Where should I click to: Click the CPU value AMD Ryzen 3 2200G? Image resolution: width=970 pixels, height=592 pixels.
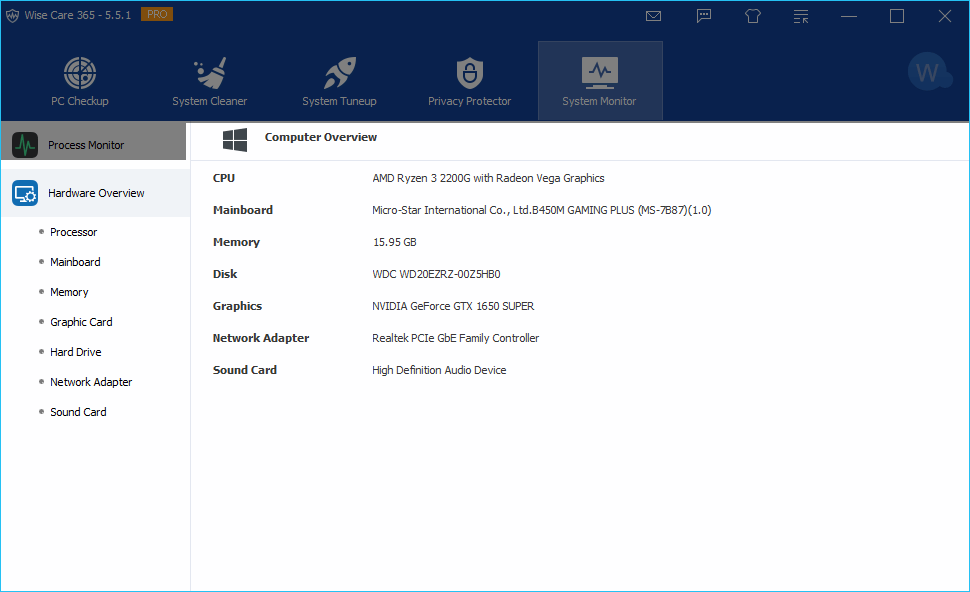pyautogui.click(x=488, y=178)
